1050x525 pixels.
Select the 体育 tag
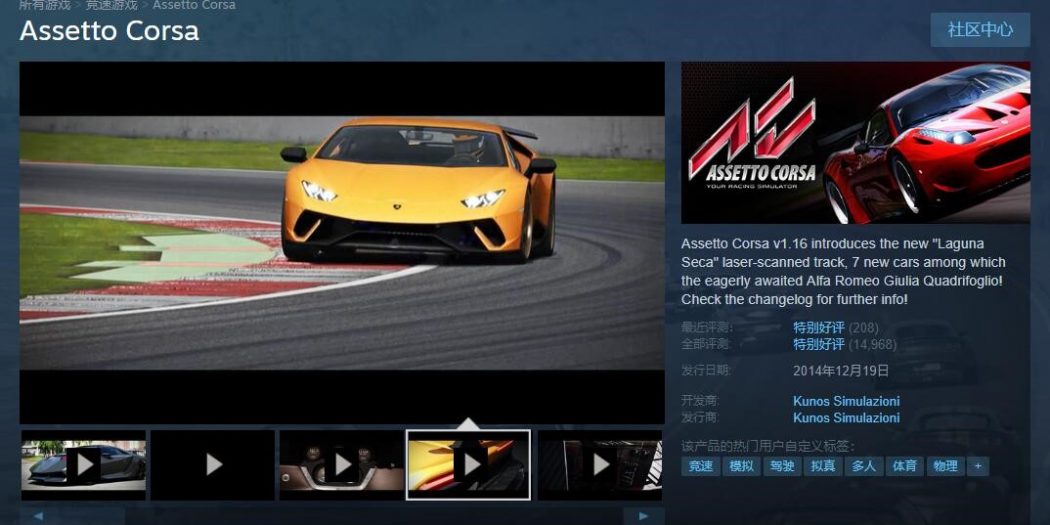tap(905, 466)
